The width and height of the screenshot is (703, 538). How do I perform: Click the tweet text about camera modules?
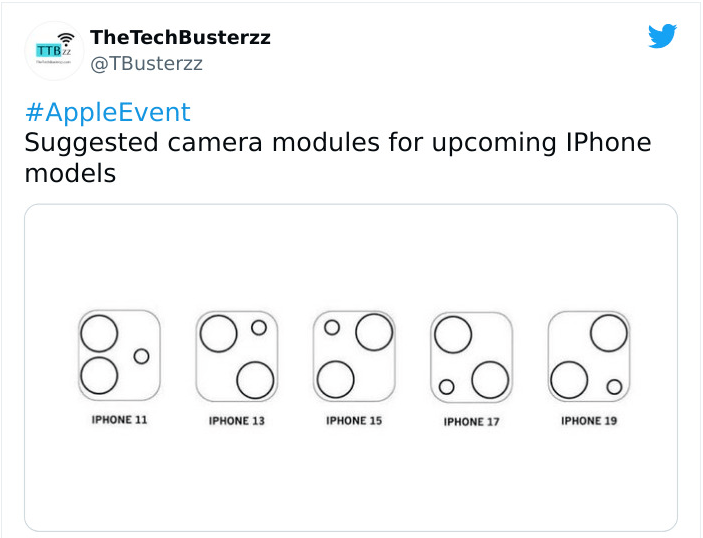tap(338, 157)
